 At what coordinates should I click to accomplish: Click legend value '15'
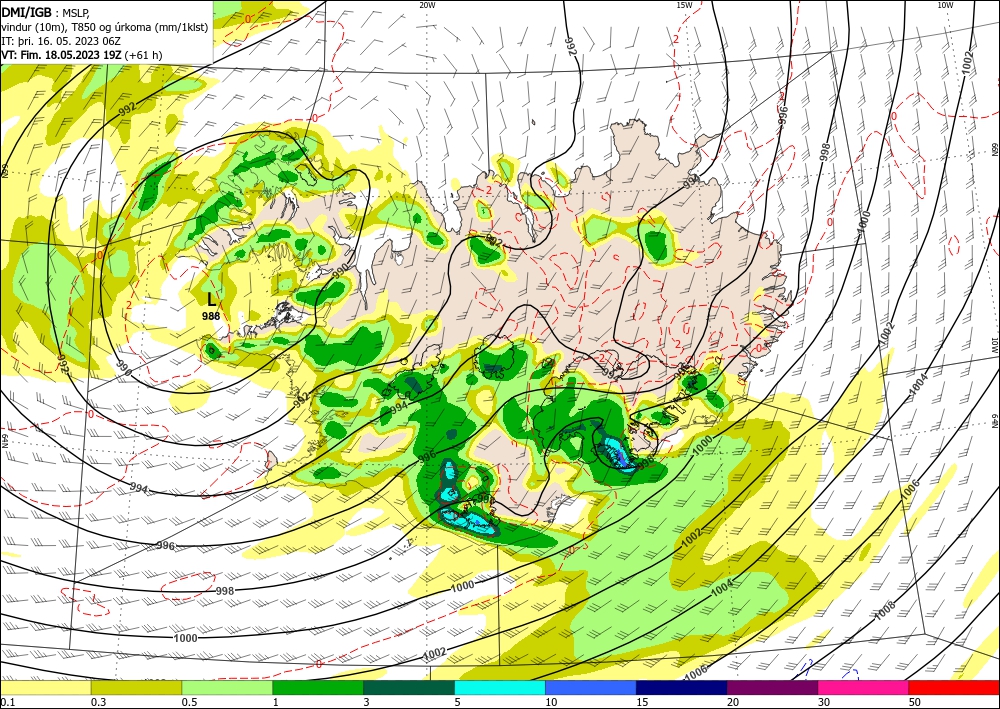tap(642, 702)
